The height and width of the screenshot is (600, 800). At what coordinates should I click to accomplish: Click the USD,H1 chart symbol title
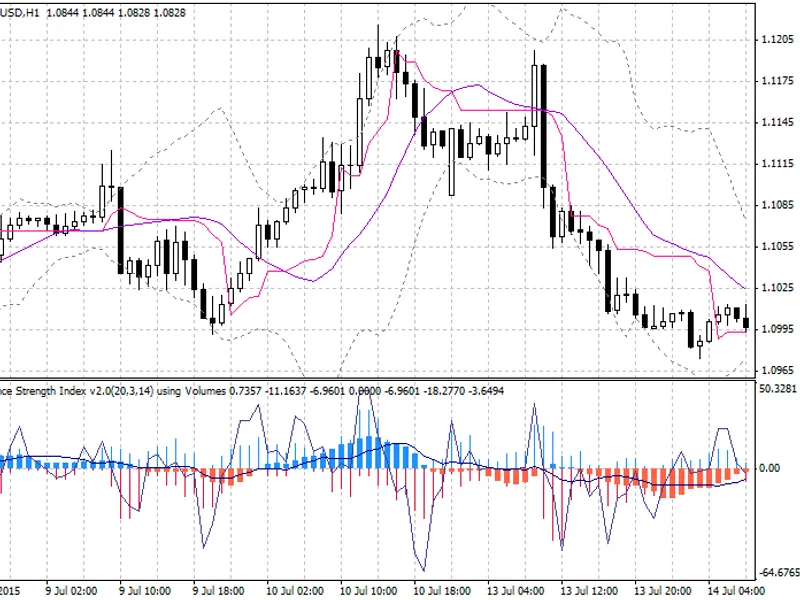(19, 13)
